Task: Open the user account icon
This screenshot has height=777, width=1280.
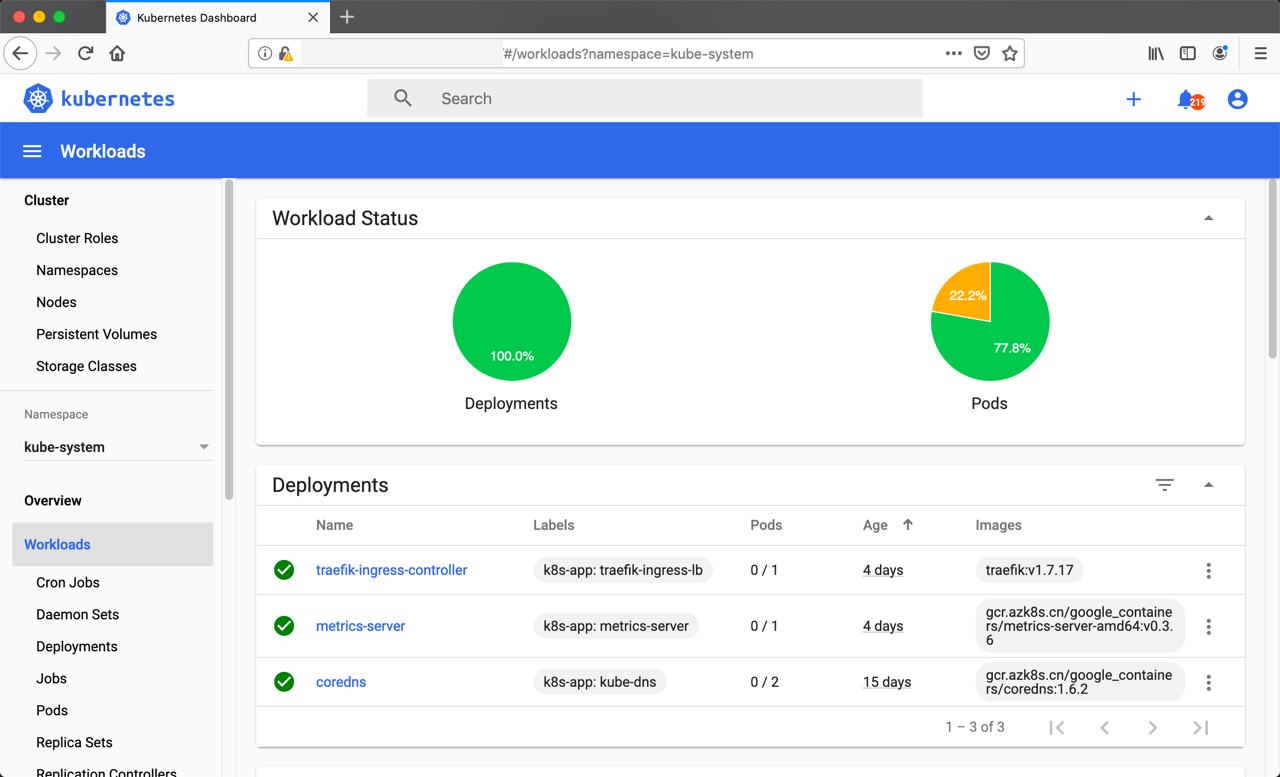Action: (x=1237, y=99)
